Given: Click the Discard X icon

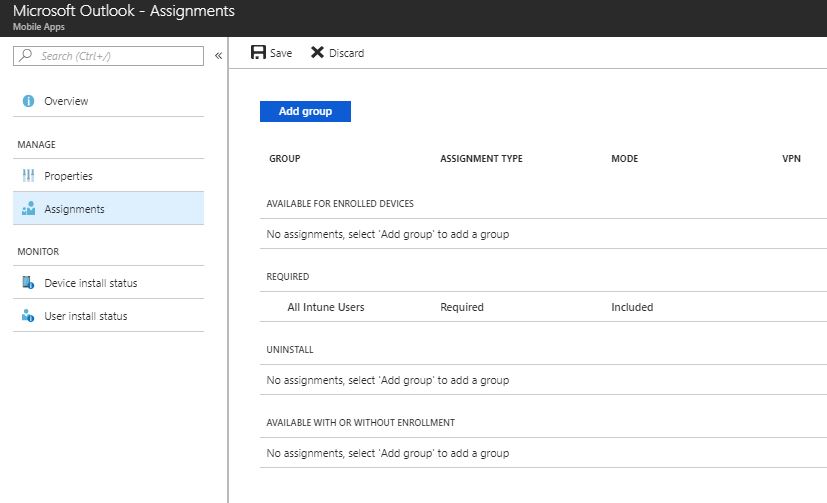Looking at the screenshot, I should point(317,52).
